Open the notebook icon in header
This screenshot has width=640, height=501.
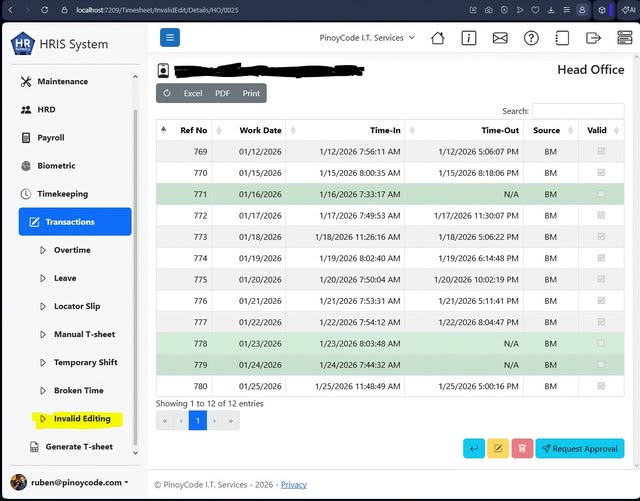[x=562, y=38]
